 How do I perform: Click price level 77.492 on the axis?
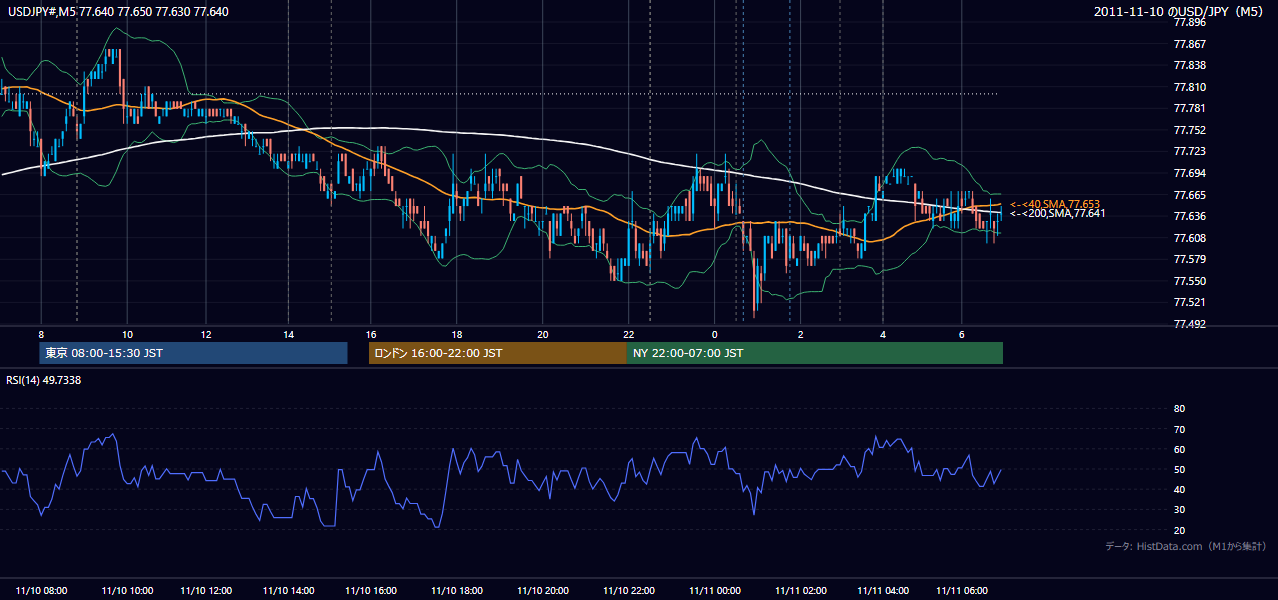[x=1188, y=324]
